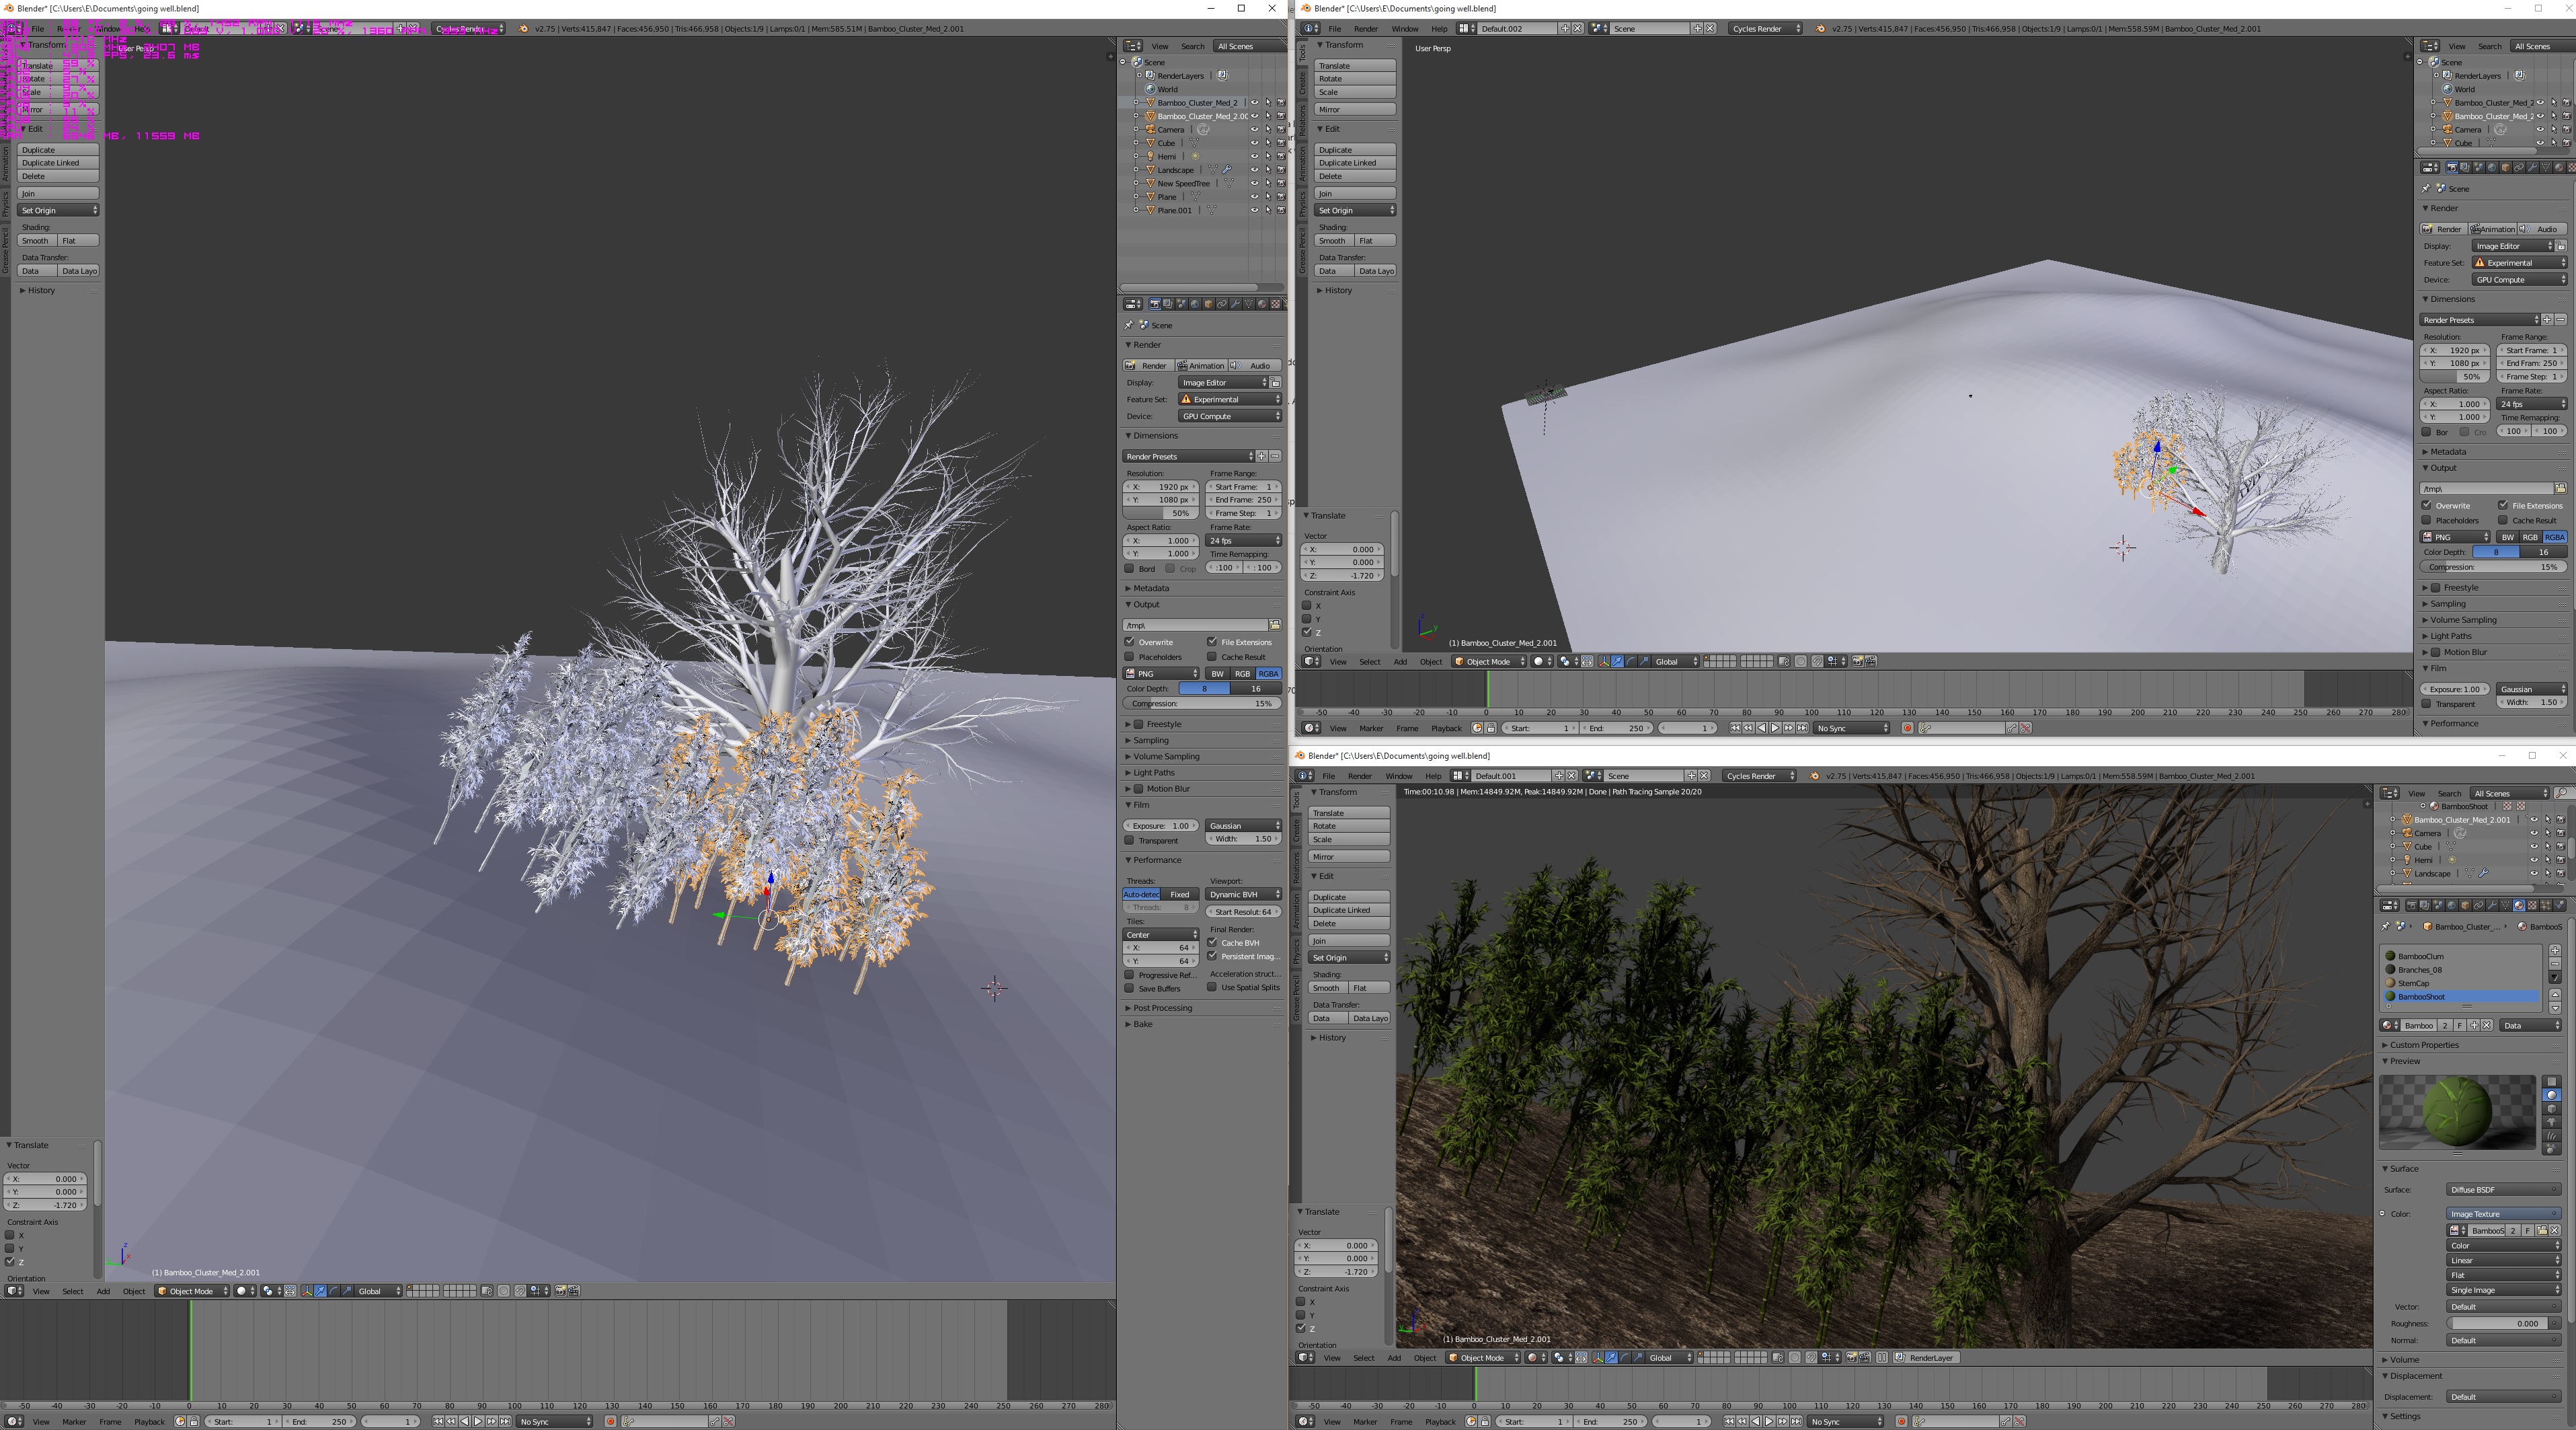The width and height of the screenshot is (2576, 1430).
Task: Select the scale manipulator in the left viewport header
Action: point(347,1291)
